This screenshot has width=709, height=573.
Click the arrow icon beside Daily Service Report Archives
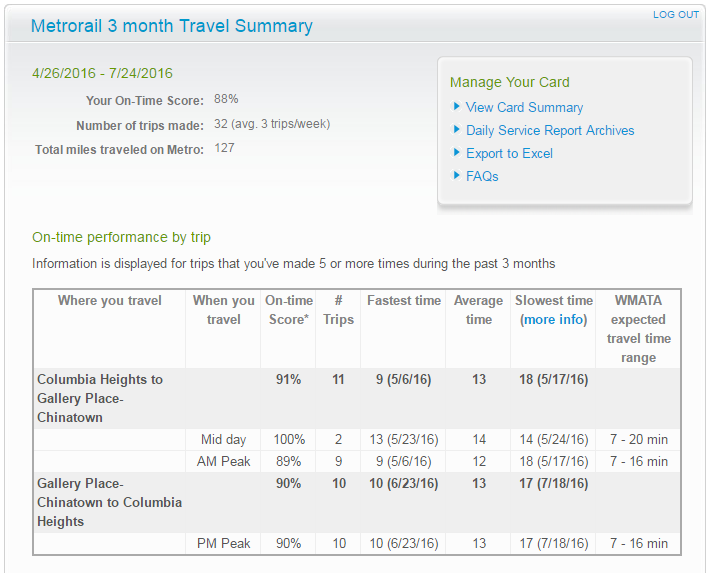456,130
